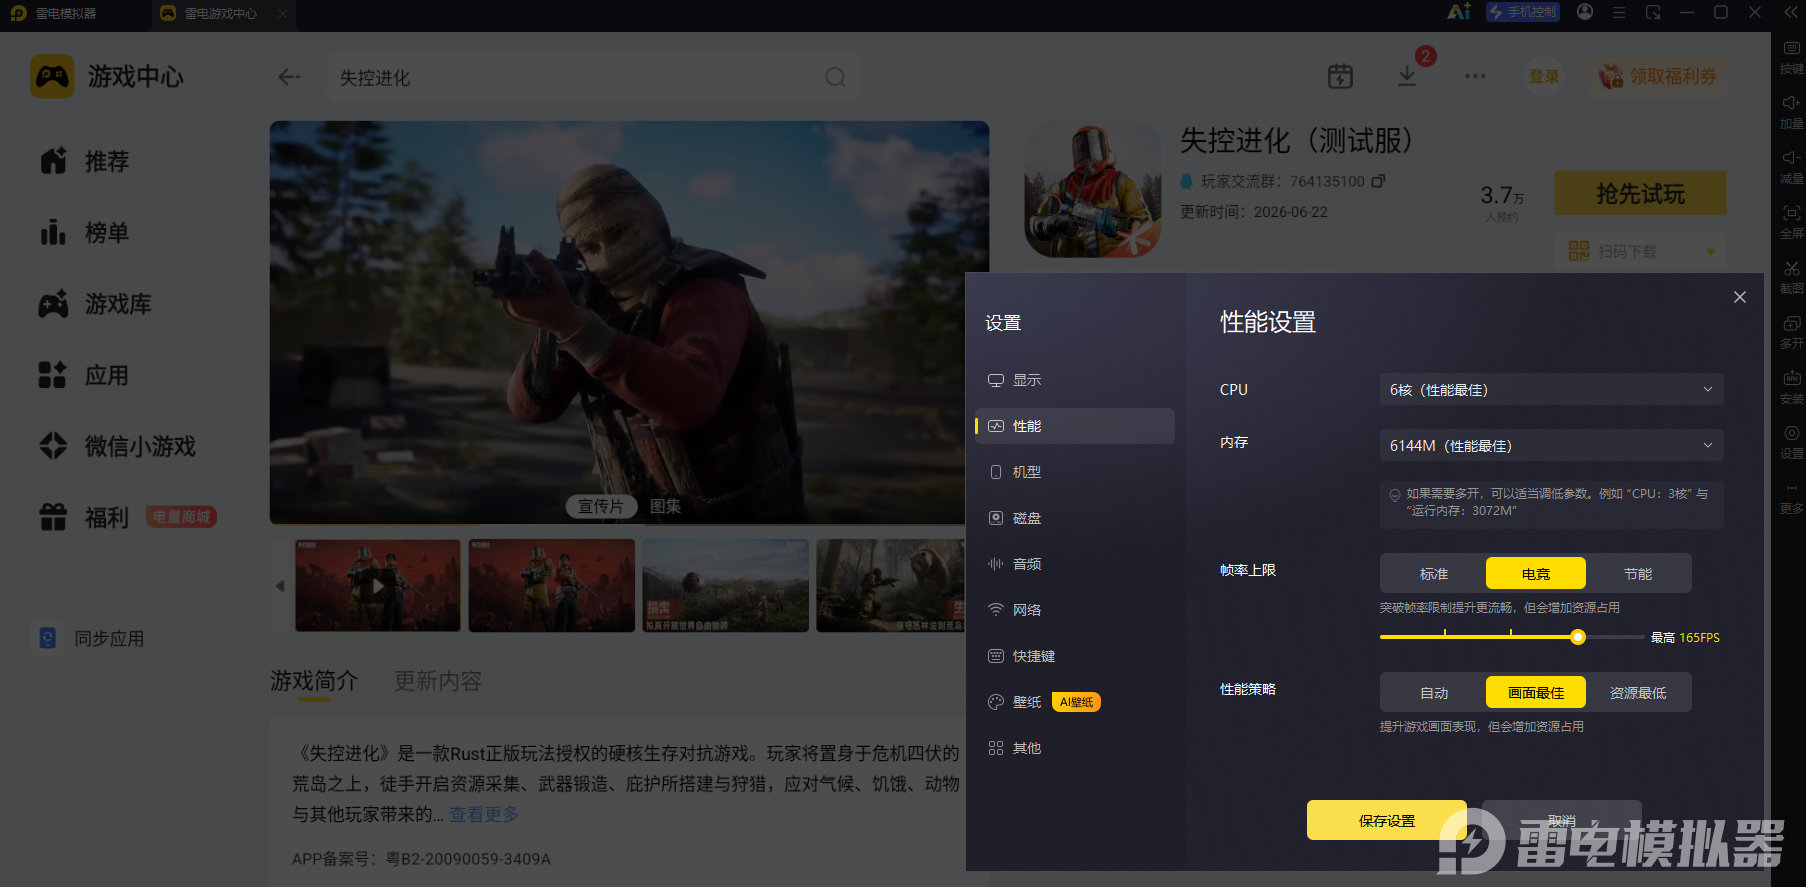Viewport: 1806px width, 887px height.
Task: Open 游戏库 in the left navigation
Action: click(x=95, y=304)
